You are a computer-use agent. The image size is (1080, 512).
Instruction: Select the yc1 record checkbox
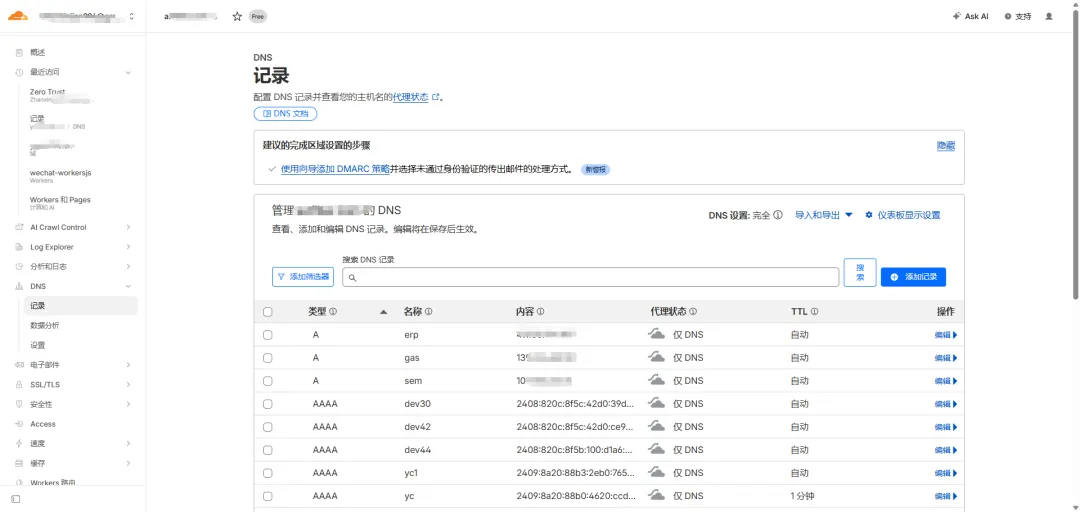tap(268, 473)
